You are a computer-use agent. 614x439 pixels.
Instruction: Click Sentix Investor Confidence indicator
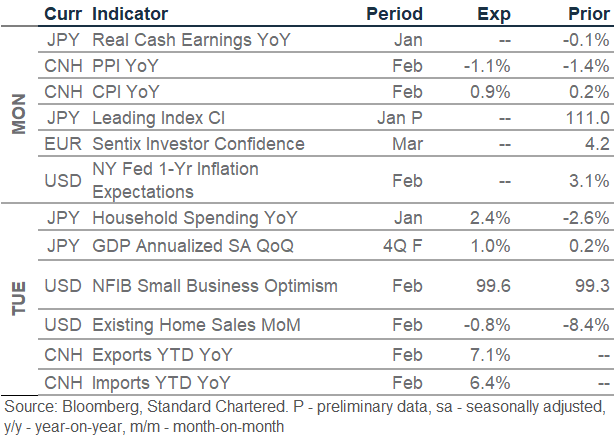click(197, 144)
